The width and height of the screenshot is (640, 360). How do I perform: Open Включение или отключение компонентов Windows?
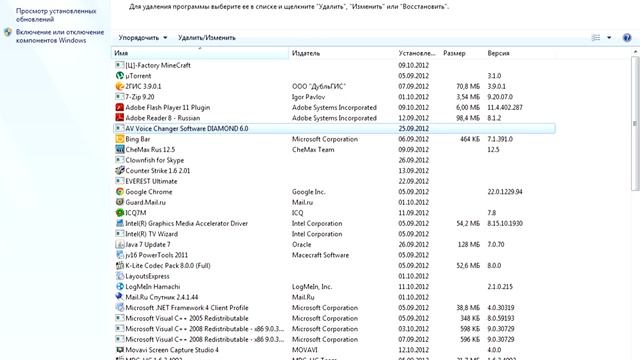(x=60, y=36)
